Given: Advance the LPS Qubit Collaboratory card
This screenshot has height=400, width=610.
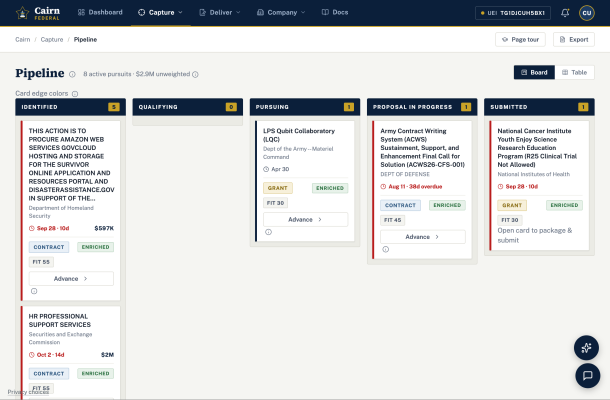Looking at the screenshot, I should (305, 219).
